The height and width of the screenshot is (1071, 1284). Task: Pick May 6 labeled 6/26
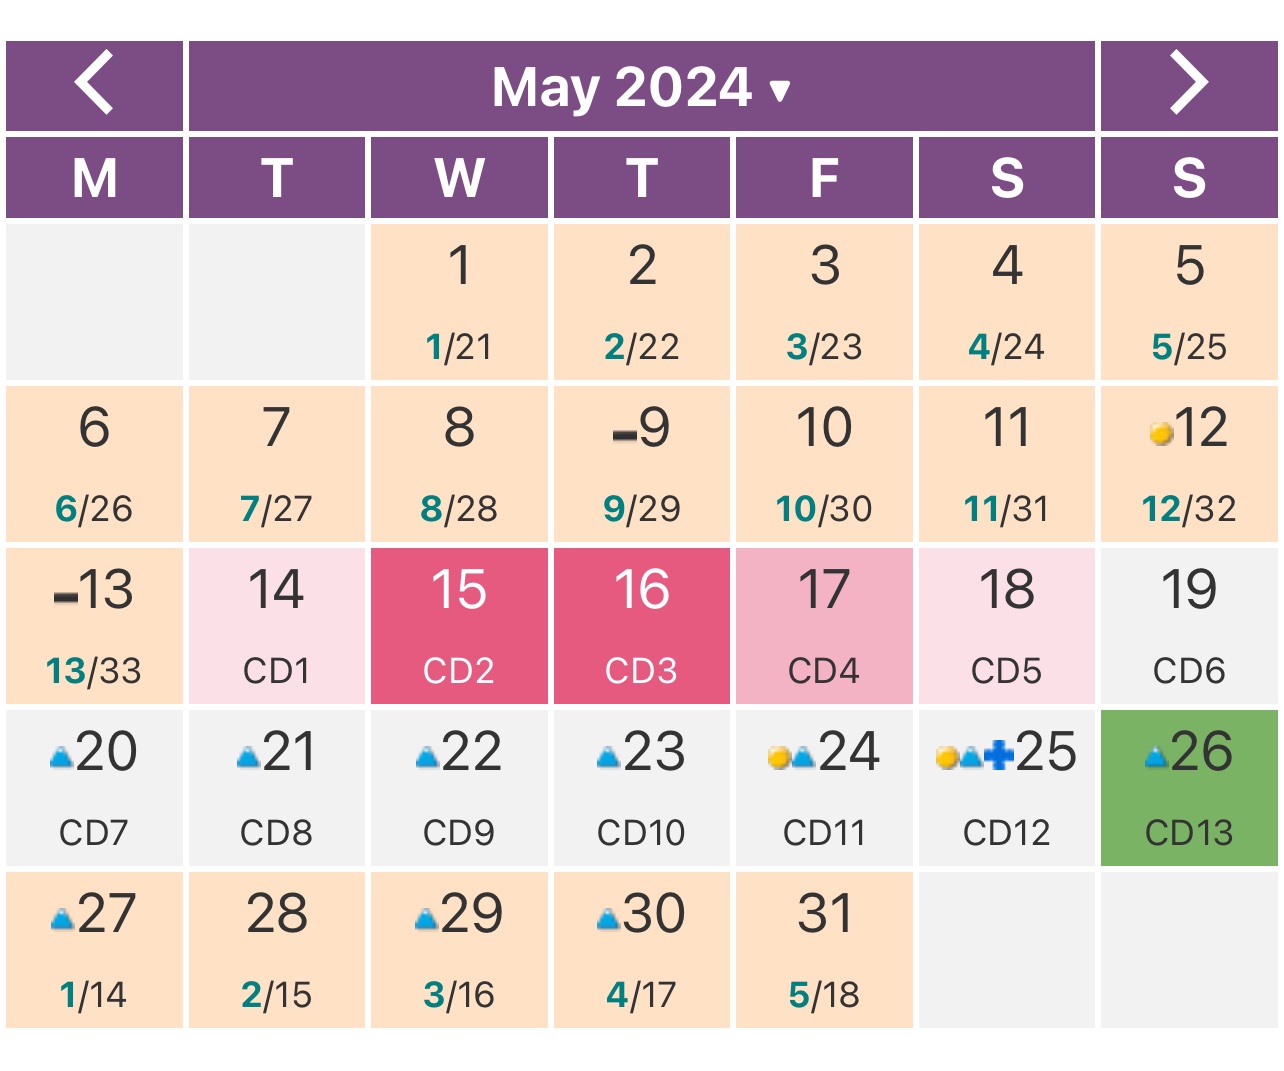(x=94, y=463)
